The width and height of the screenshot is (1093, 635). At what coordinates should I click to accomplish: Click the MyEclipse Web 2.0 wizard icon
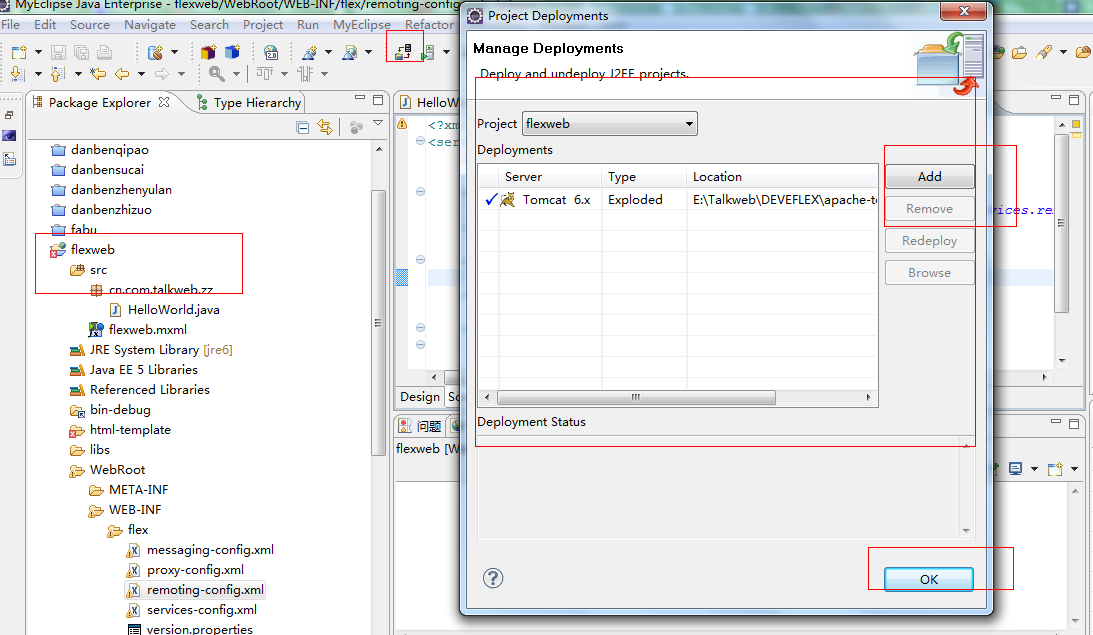[x=309, y=52]
